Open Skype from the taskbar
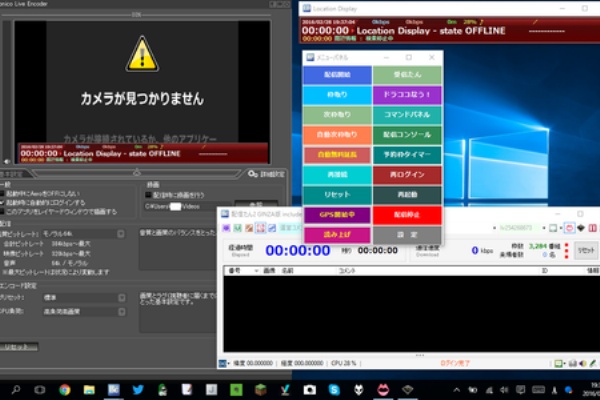 [334, 390]
